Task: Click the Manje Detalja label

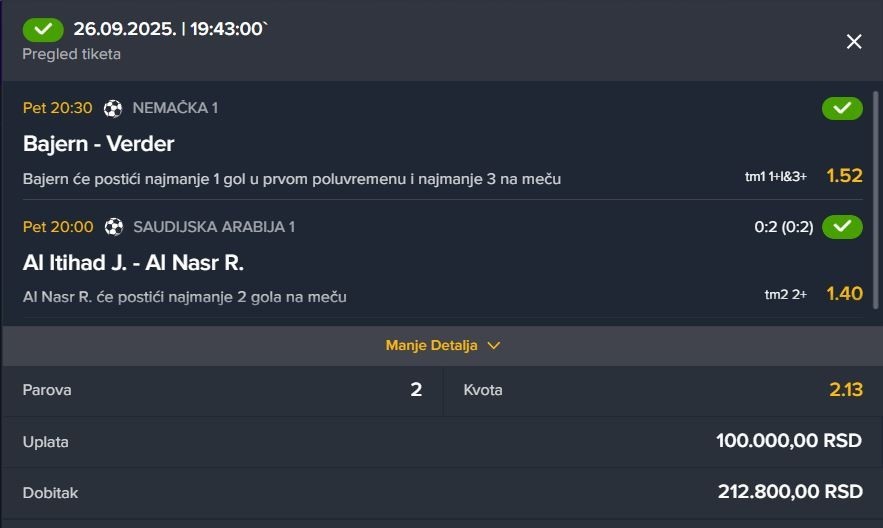Action: pyautogui.click(x=432, y=346)
